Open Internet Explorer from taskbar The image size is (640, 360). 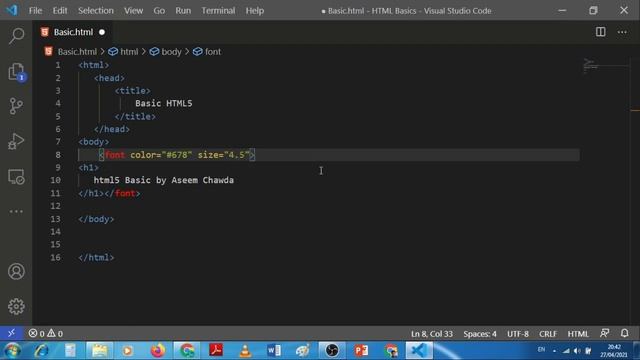tap(41, 350)
